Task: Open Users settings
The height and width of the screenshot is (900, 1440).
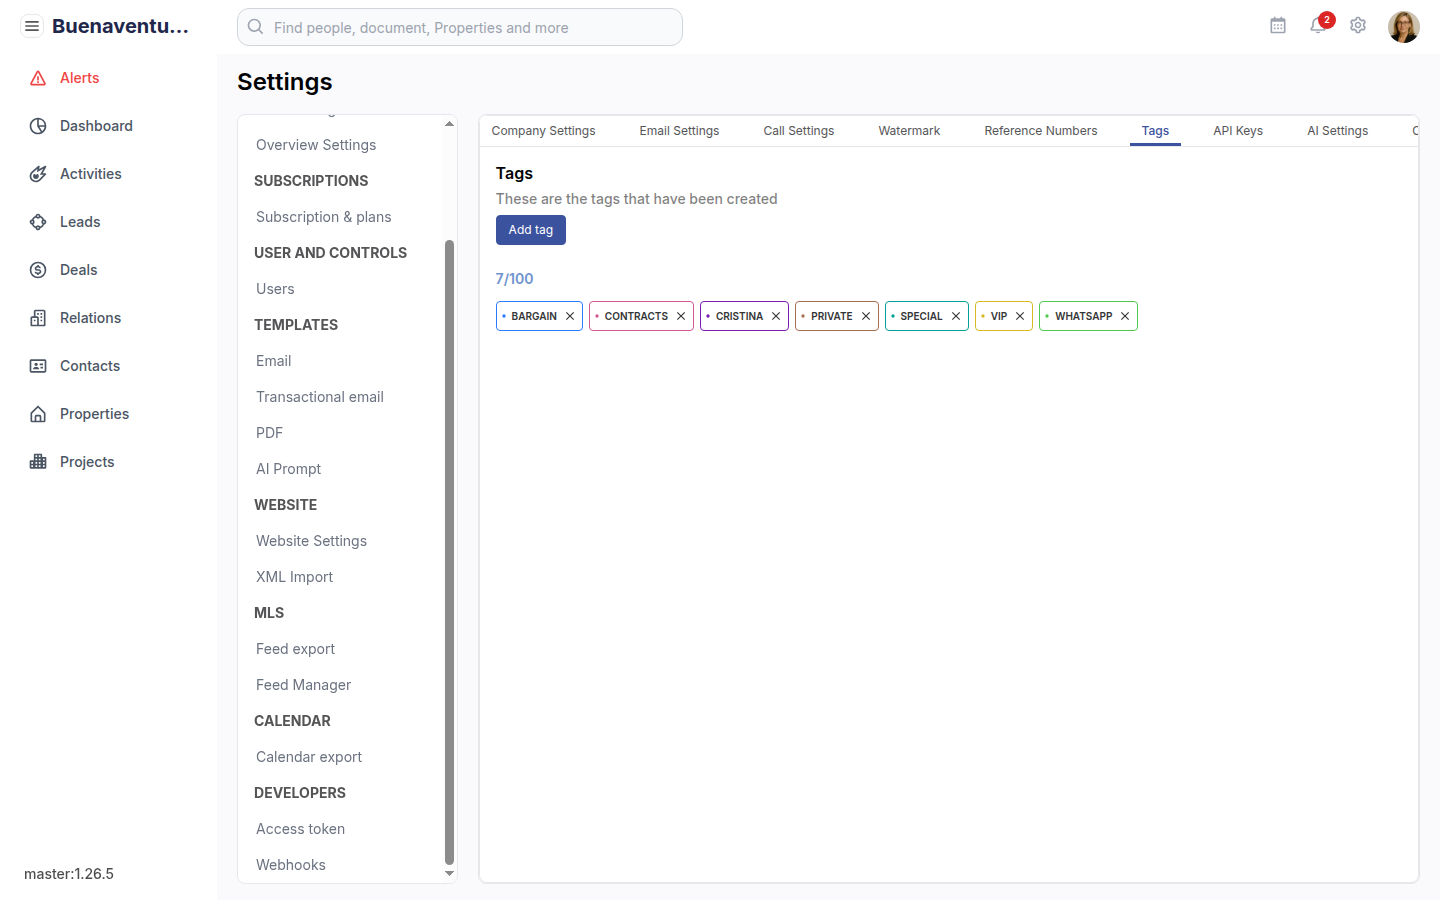Action: (275, 289)
